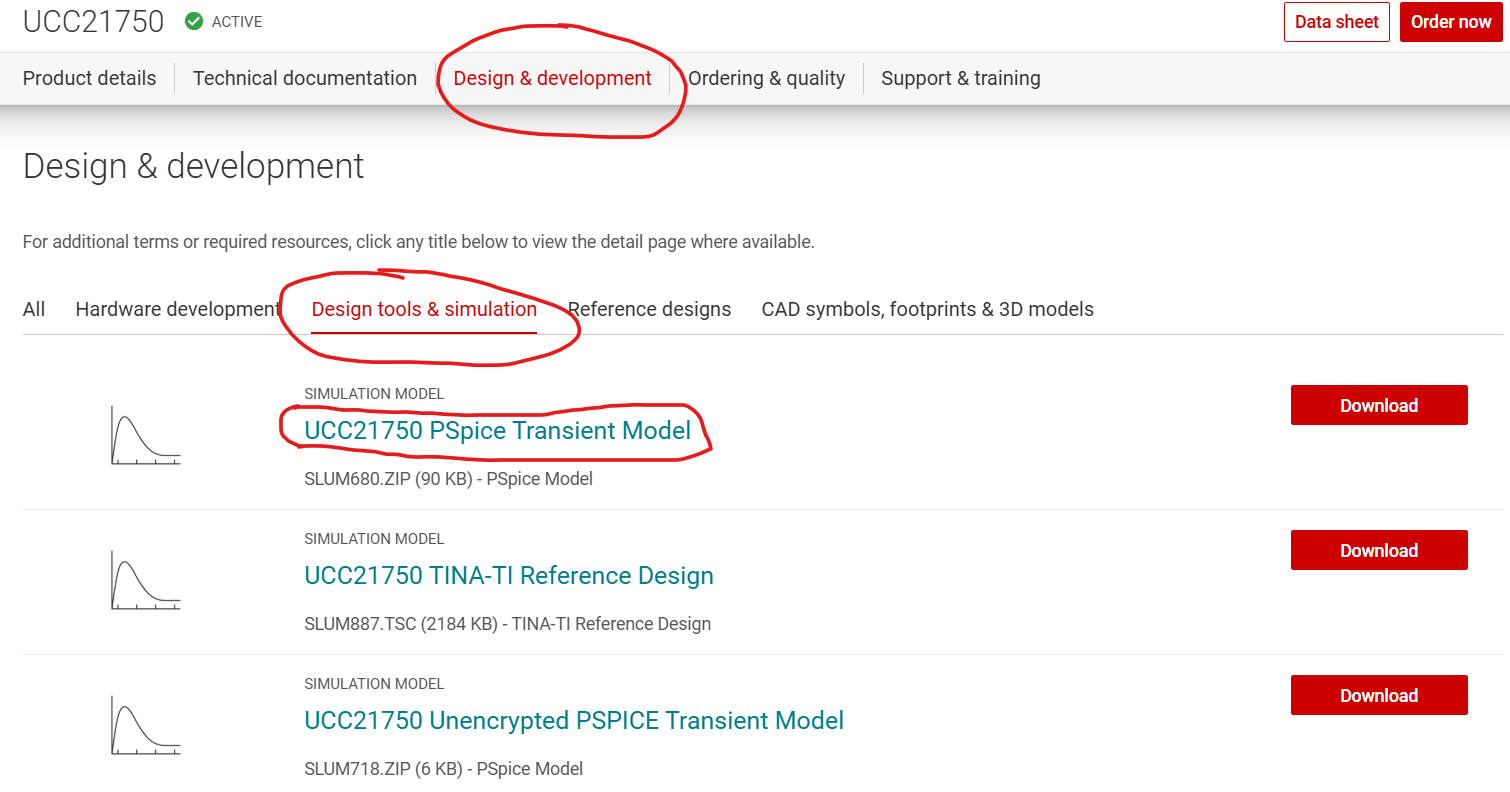
Task: Open Support & training tab
Action: 961,78
